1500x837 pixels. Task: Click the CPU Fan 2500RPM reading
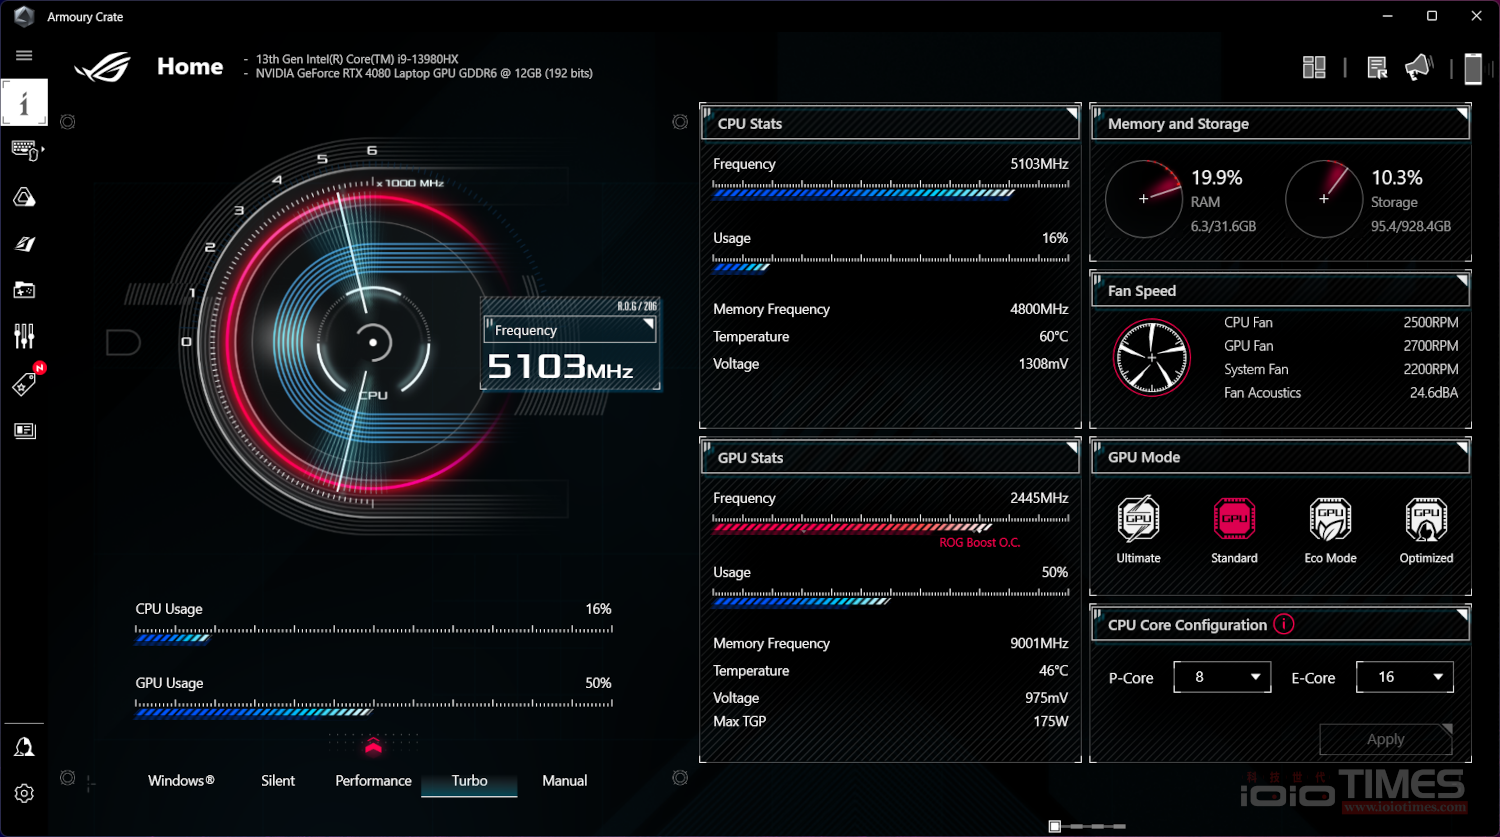click(x=1430, y=322)
